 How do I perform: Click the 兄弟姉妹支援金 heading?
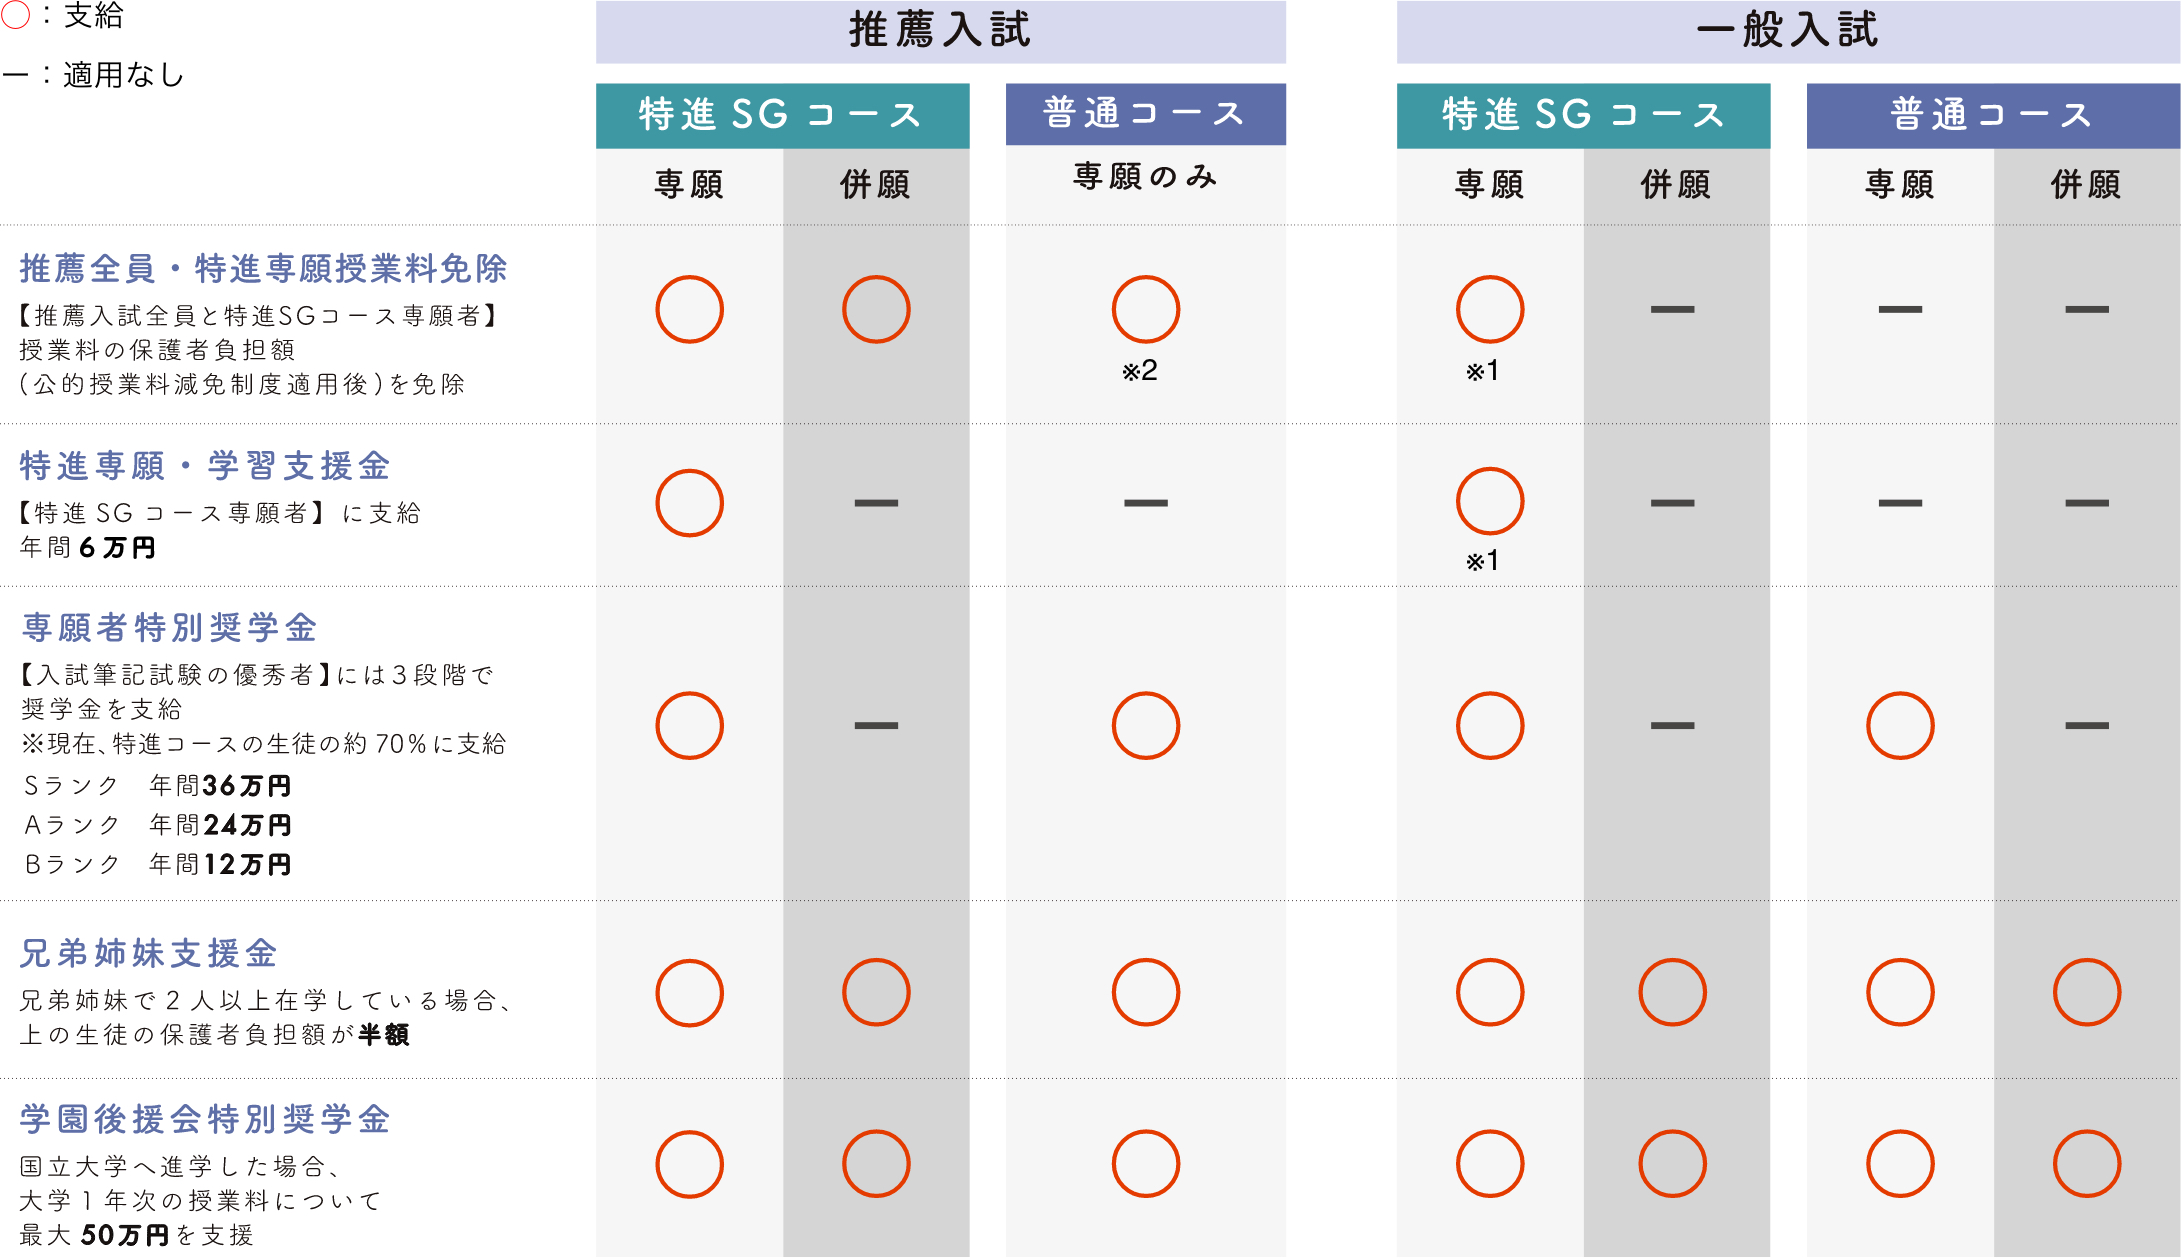pyautogui.click(x=148, y=953)
